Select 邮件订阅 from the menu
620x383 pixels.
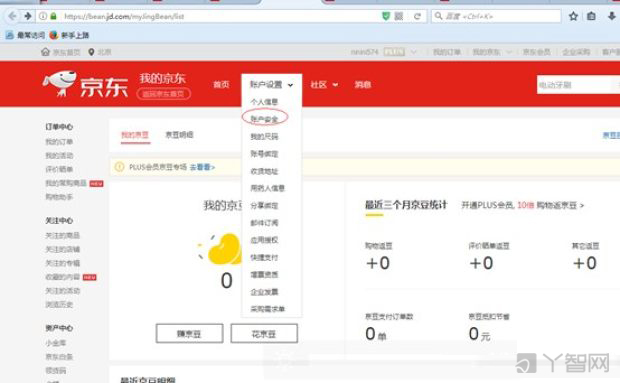264,223
